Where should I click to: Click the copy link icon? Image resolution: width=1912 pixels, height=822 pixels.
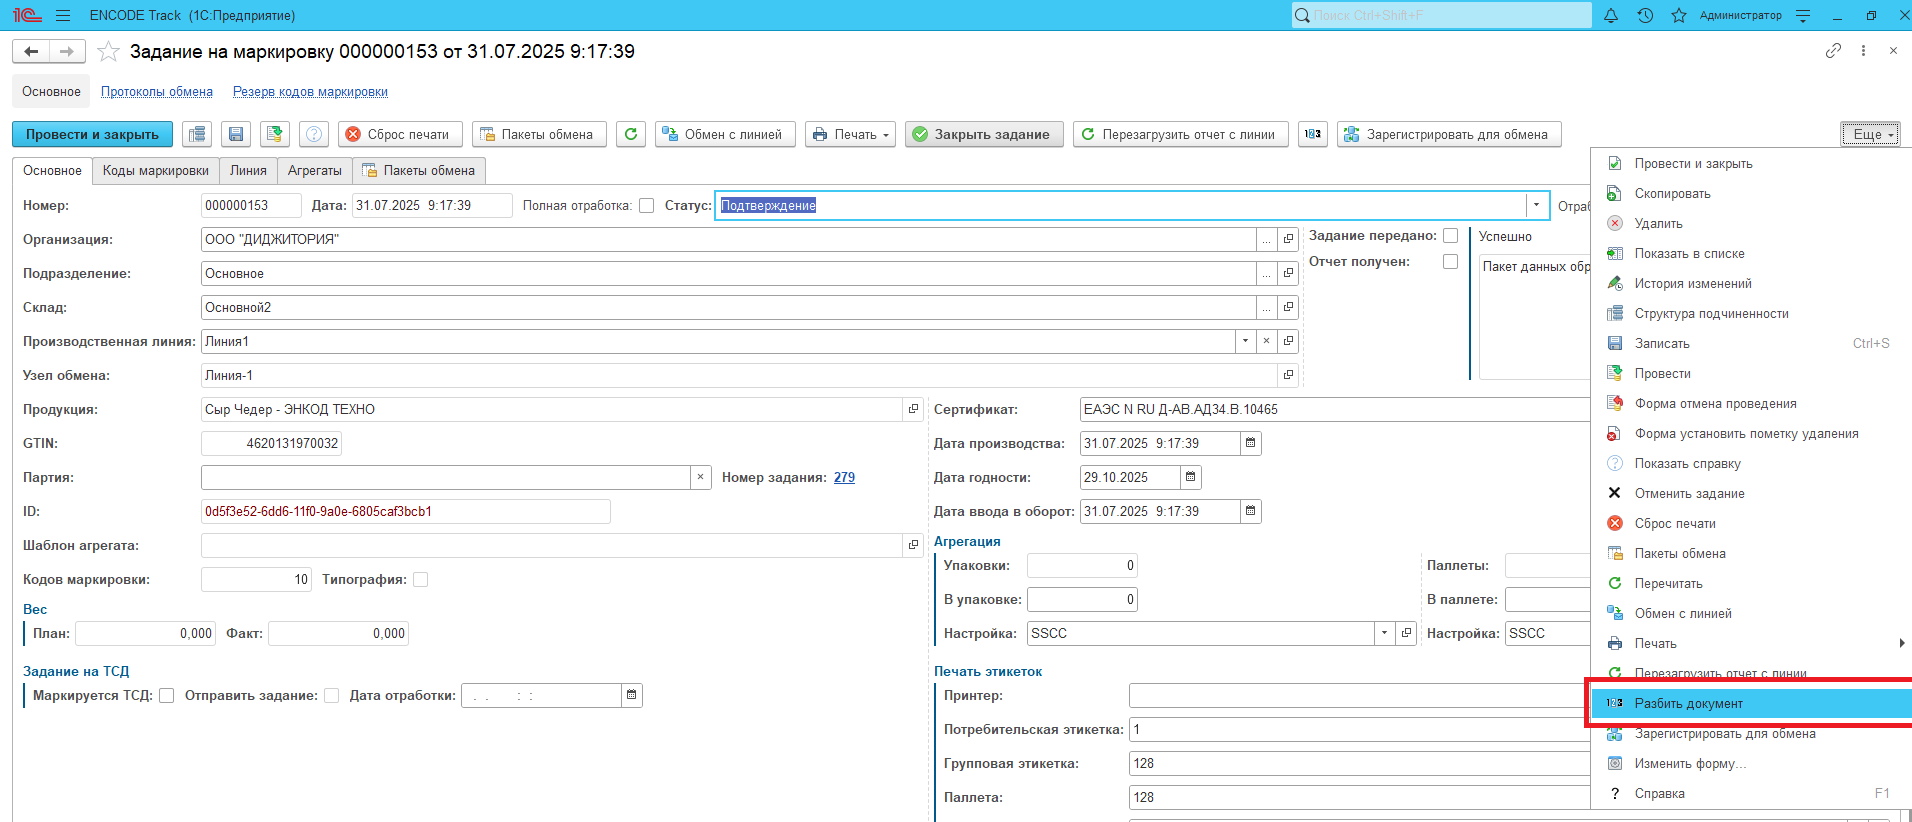point(1833,51)
